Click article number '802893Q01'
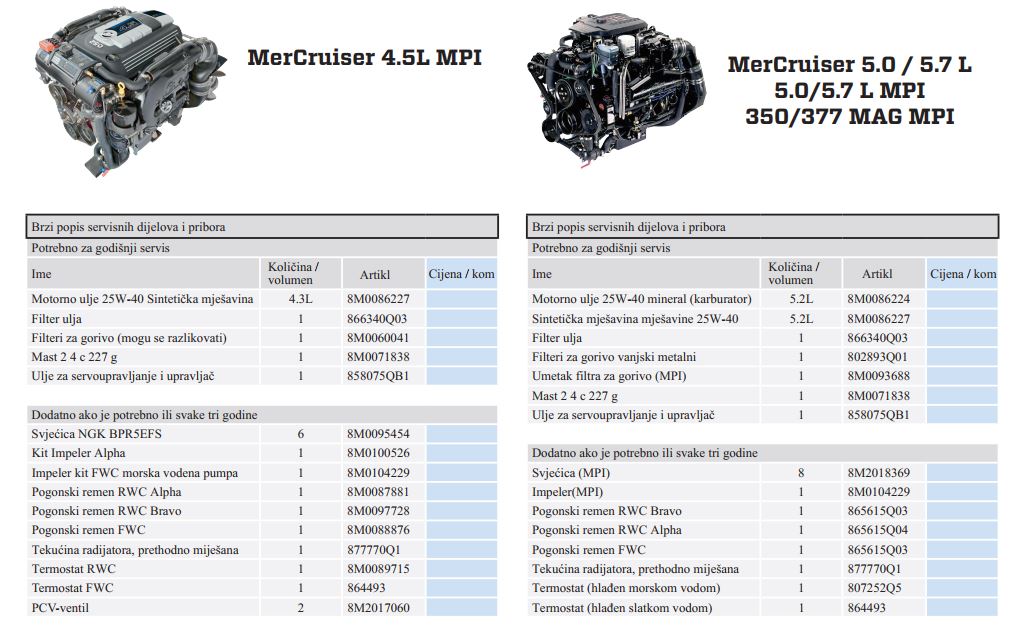 tap(877, 357)
